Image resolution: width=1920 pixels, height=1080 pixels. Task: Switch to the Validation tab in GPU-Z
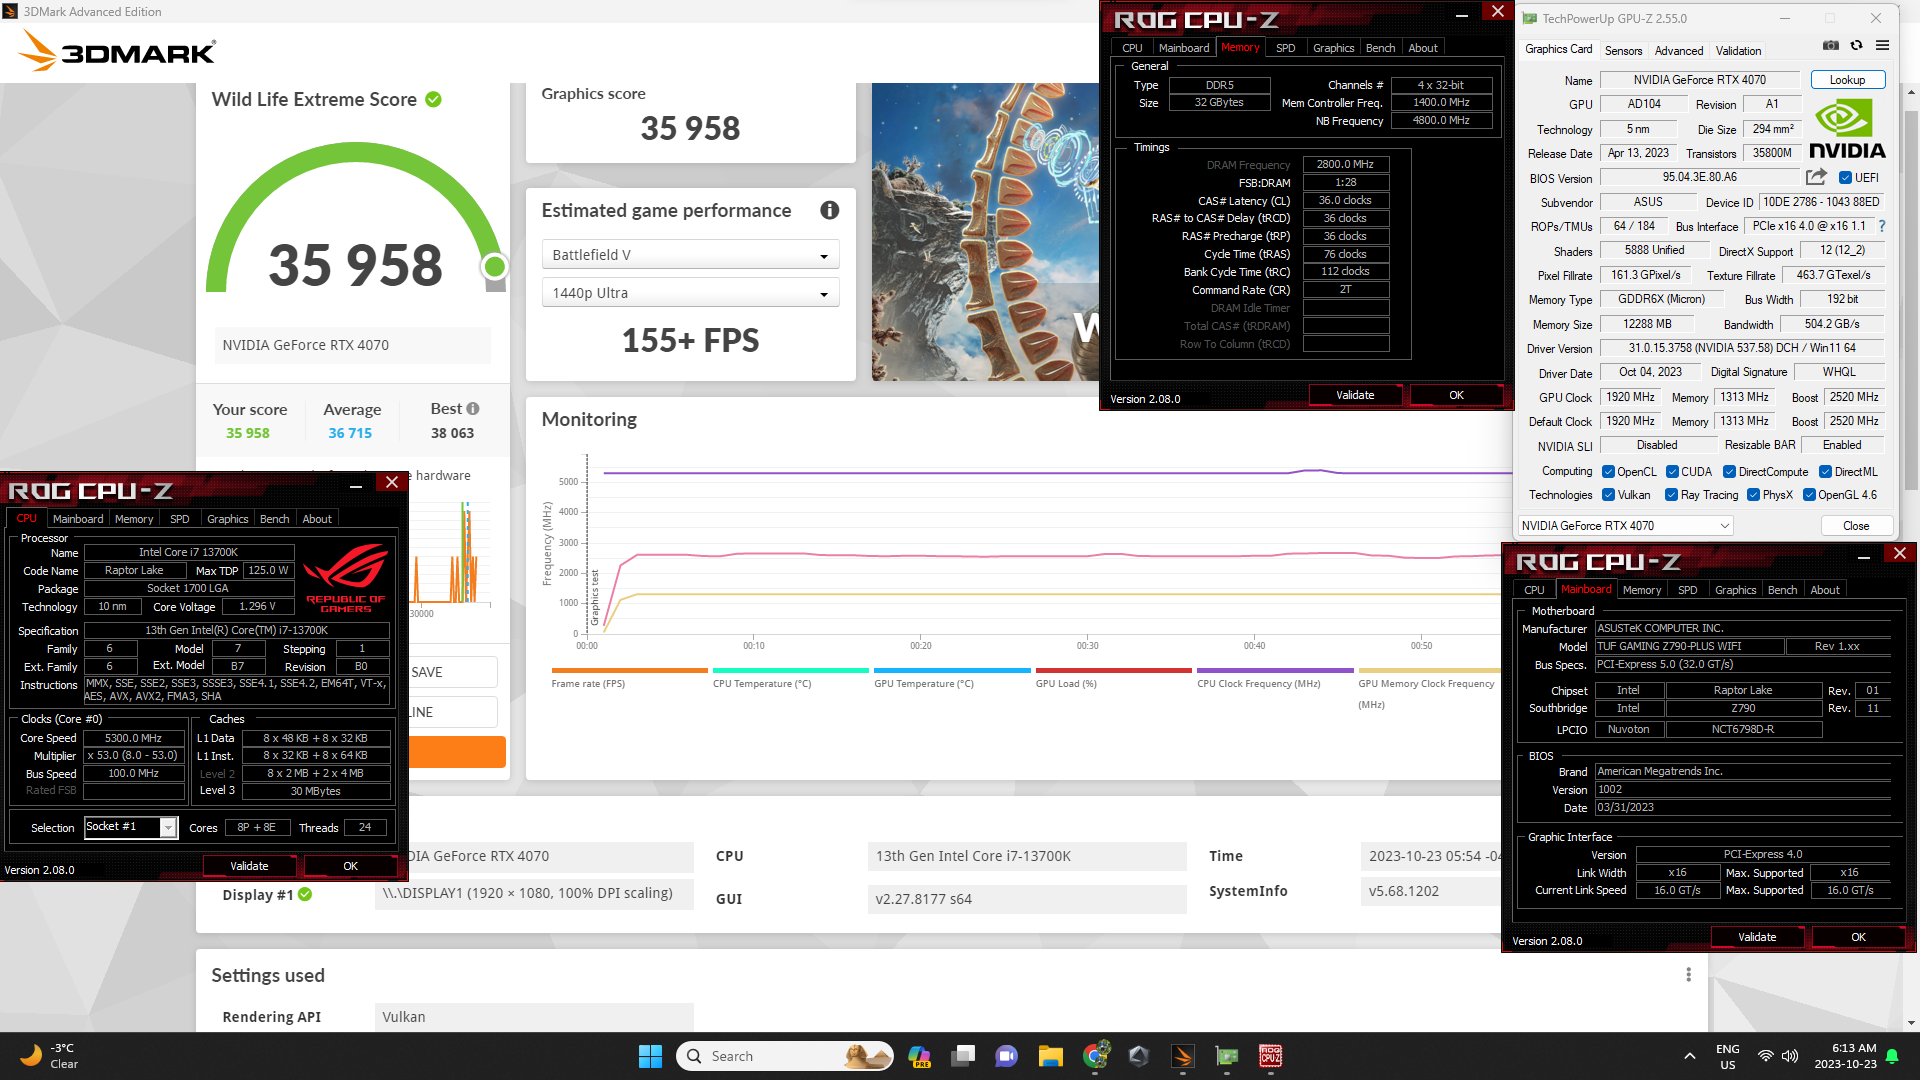[1738, 50]
